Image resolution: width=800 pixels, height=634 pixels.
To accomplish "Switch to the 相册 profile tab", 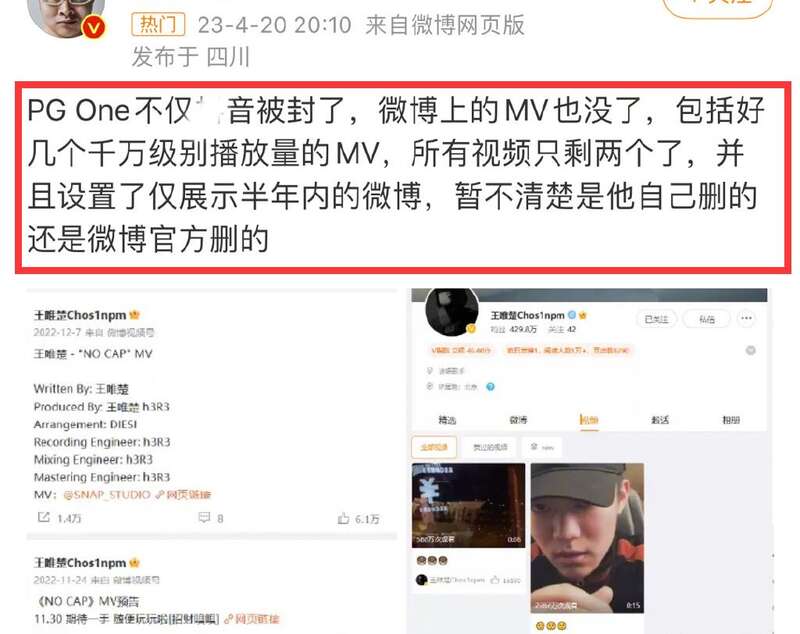I will tap(731, 420).
